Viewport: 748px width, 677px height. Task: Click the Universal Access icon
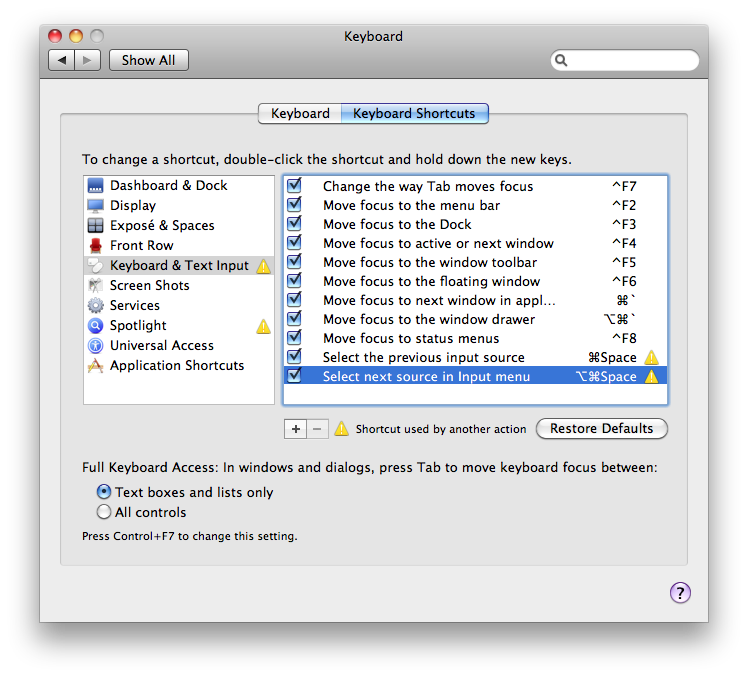(95, 345)
